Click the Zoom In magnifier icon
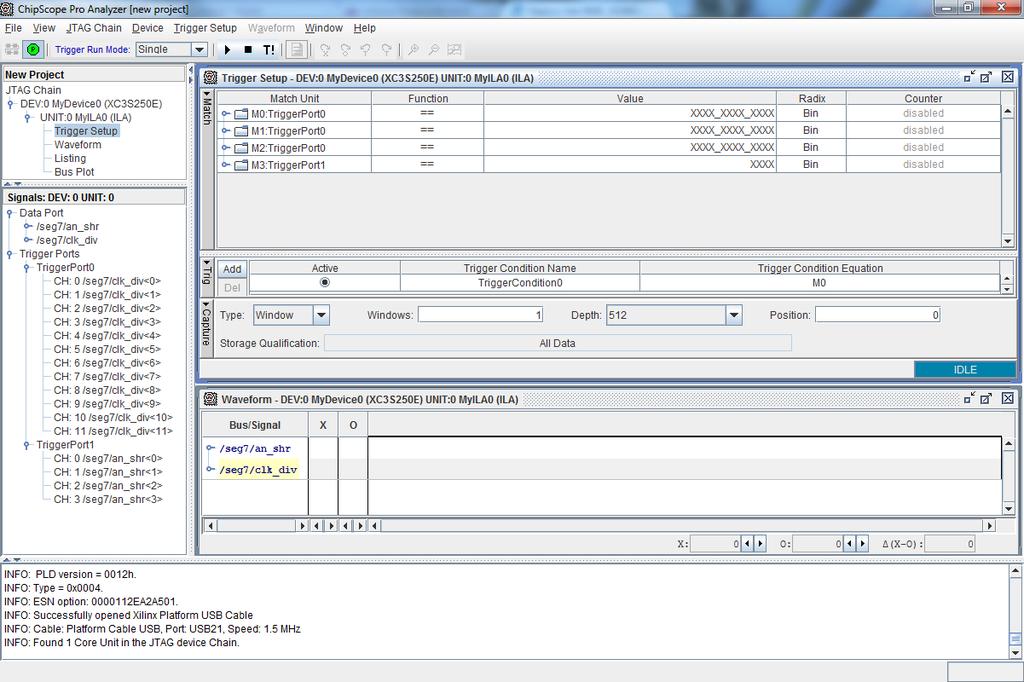The width and height of the screenshot is (1024, 682). pos(413,49)
